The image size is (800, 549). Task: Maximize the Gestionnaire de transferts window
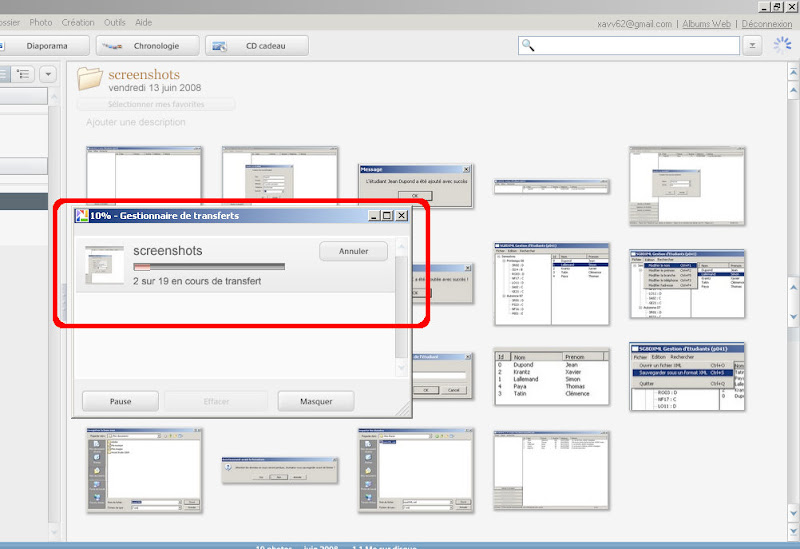tap(387, 215)
